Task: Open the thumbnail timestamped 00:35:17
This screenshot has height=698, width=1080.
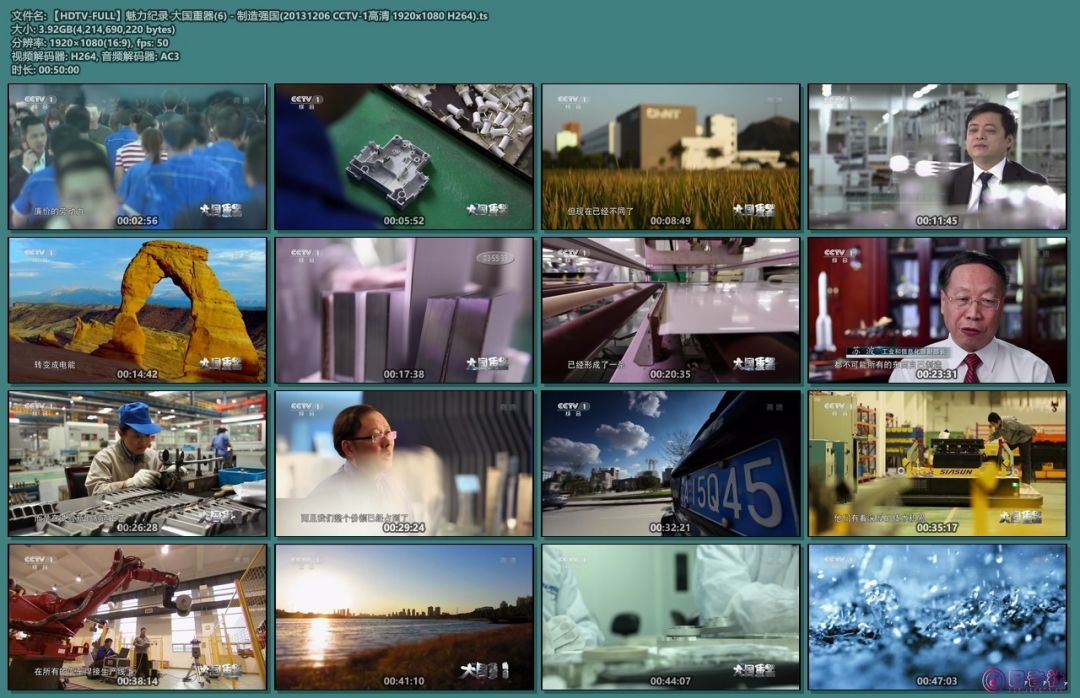Action: point(937,464)
